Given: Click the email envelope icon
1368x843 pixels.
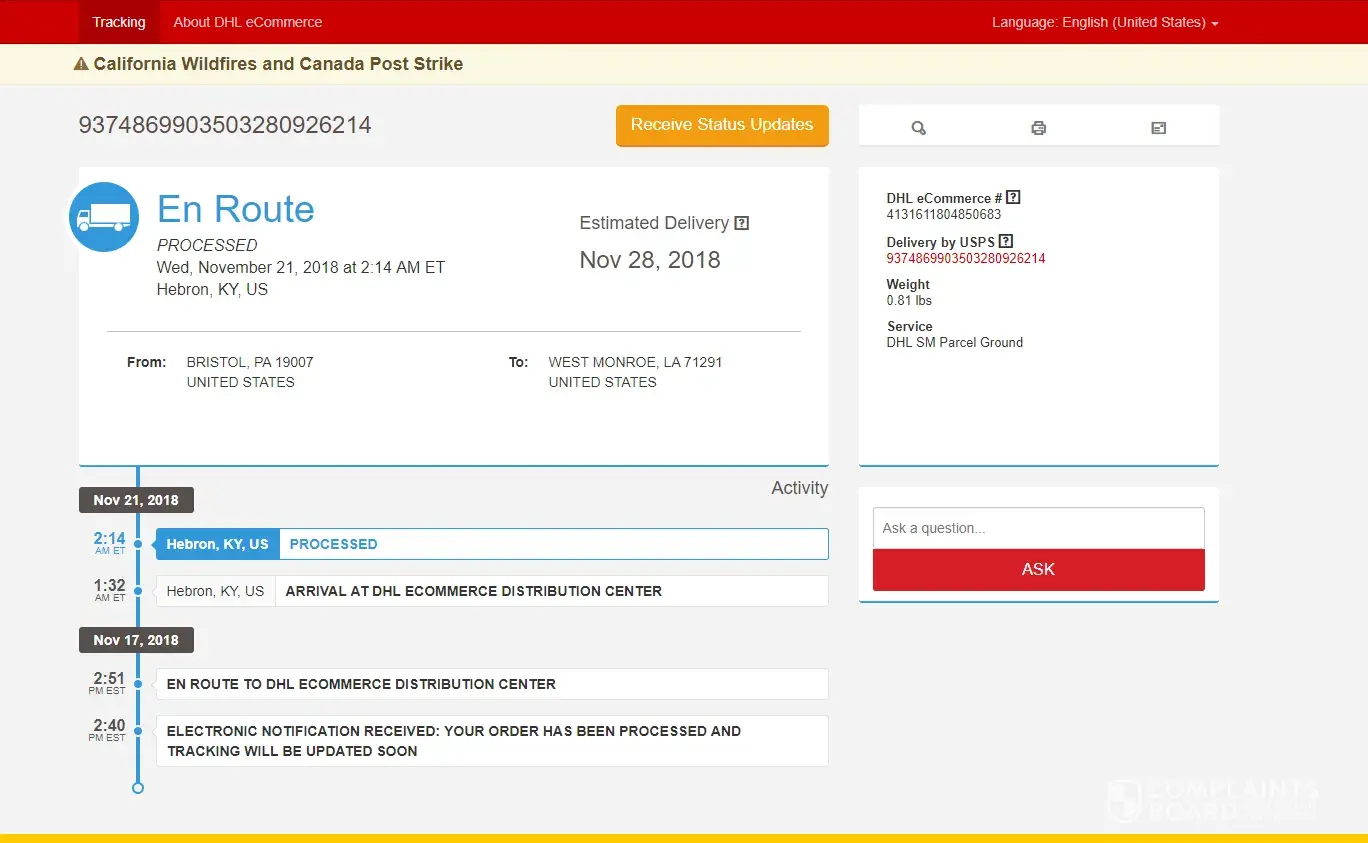Looking at the screenshot, I should tap(1158, 128).
